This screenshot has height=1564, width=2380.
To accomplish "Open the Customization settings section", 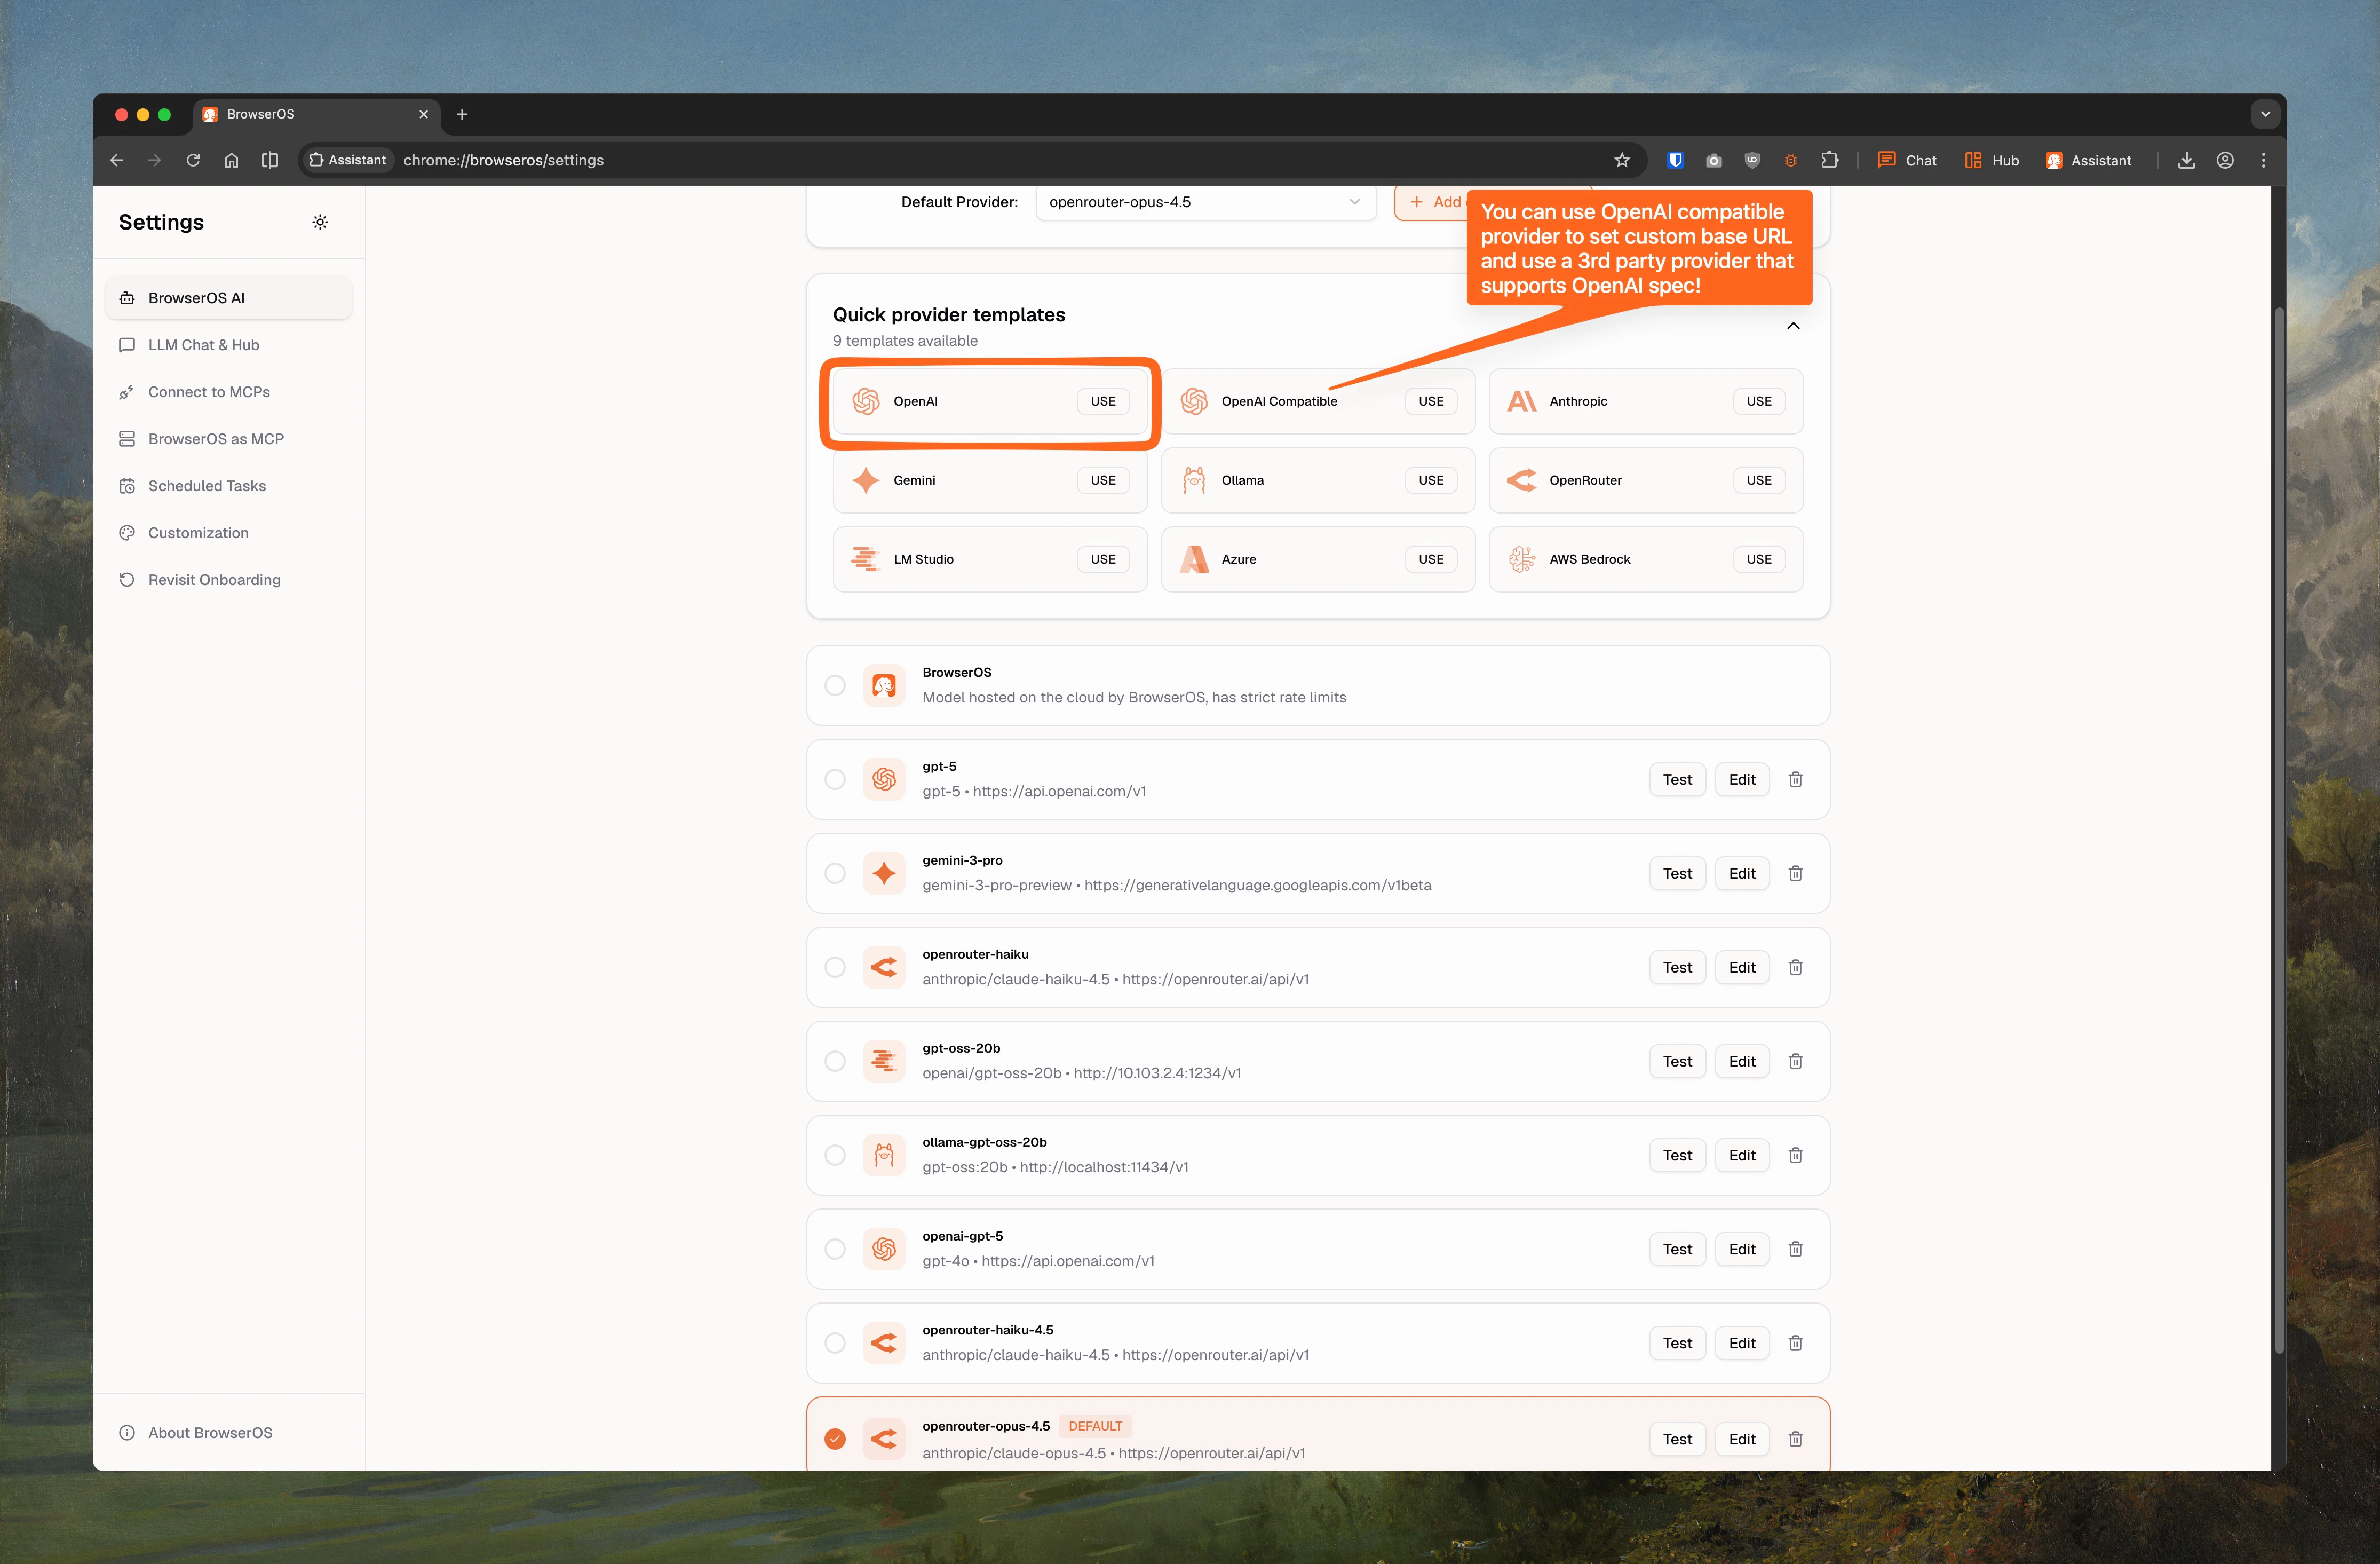I will pos(197,532).
